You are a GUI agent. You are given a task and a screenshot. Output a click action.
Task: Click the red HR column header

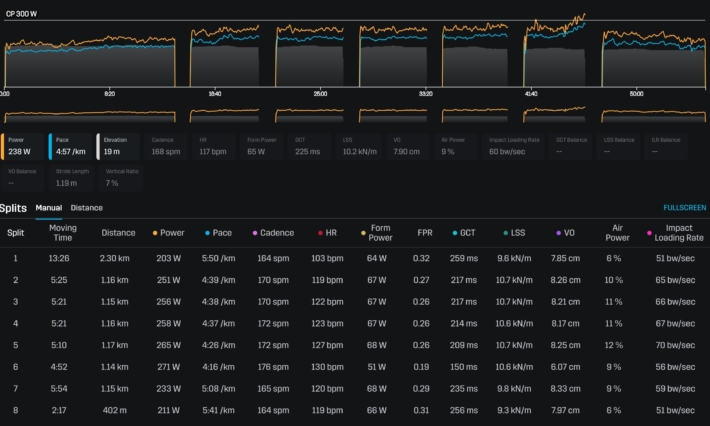click(x=326, y=233)
